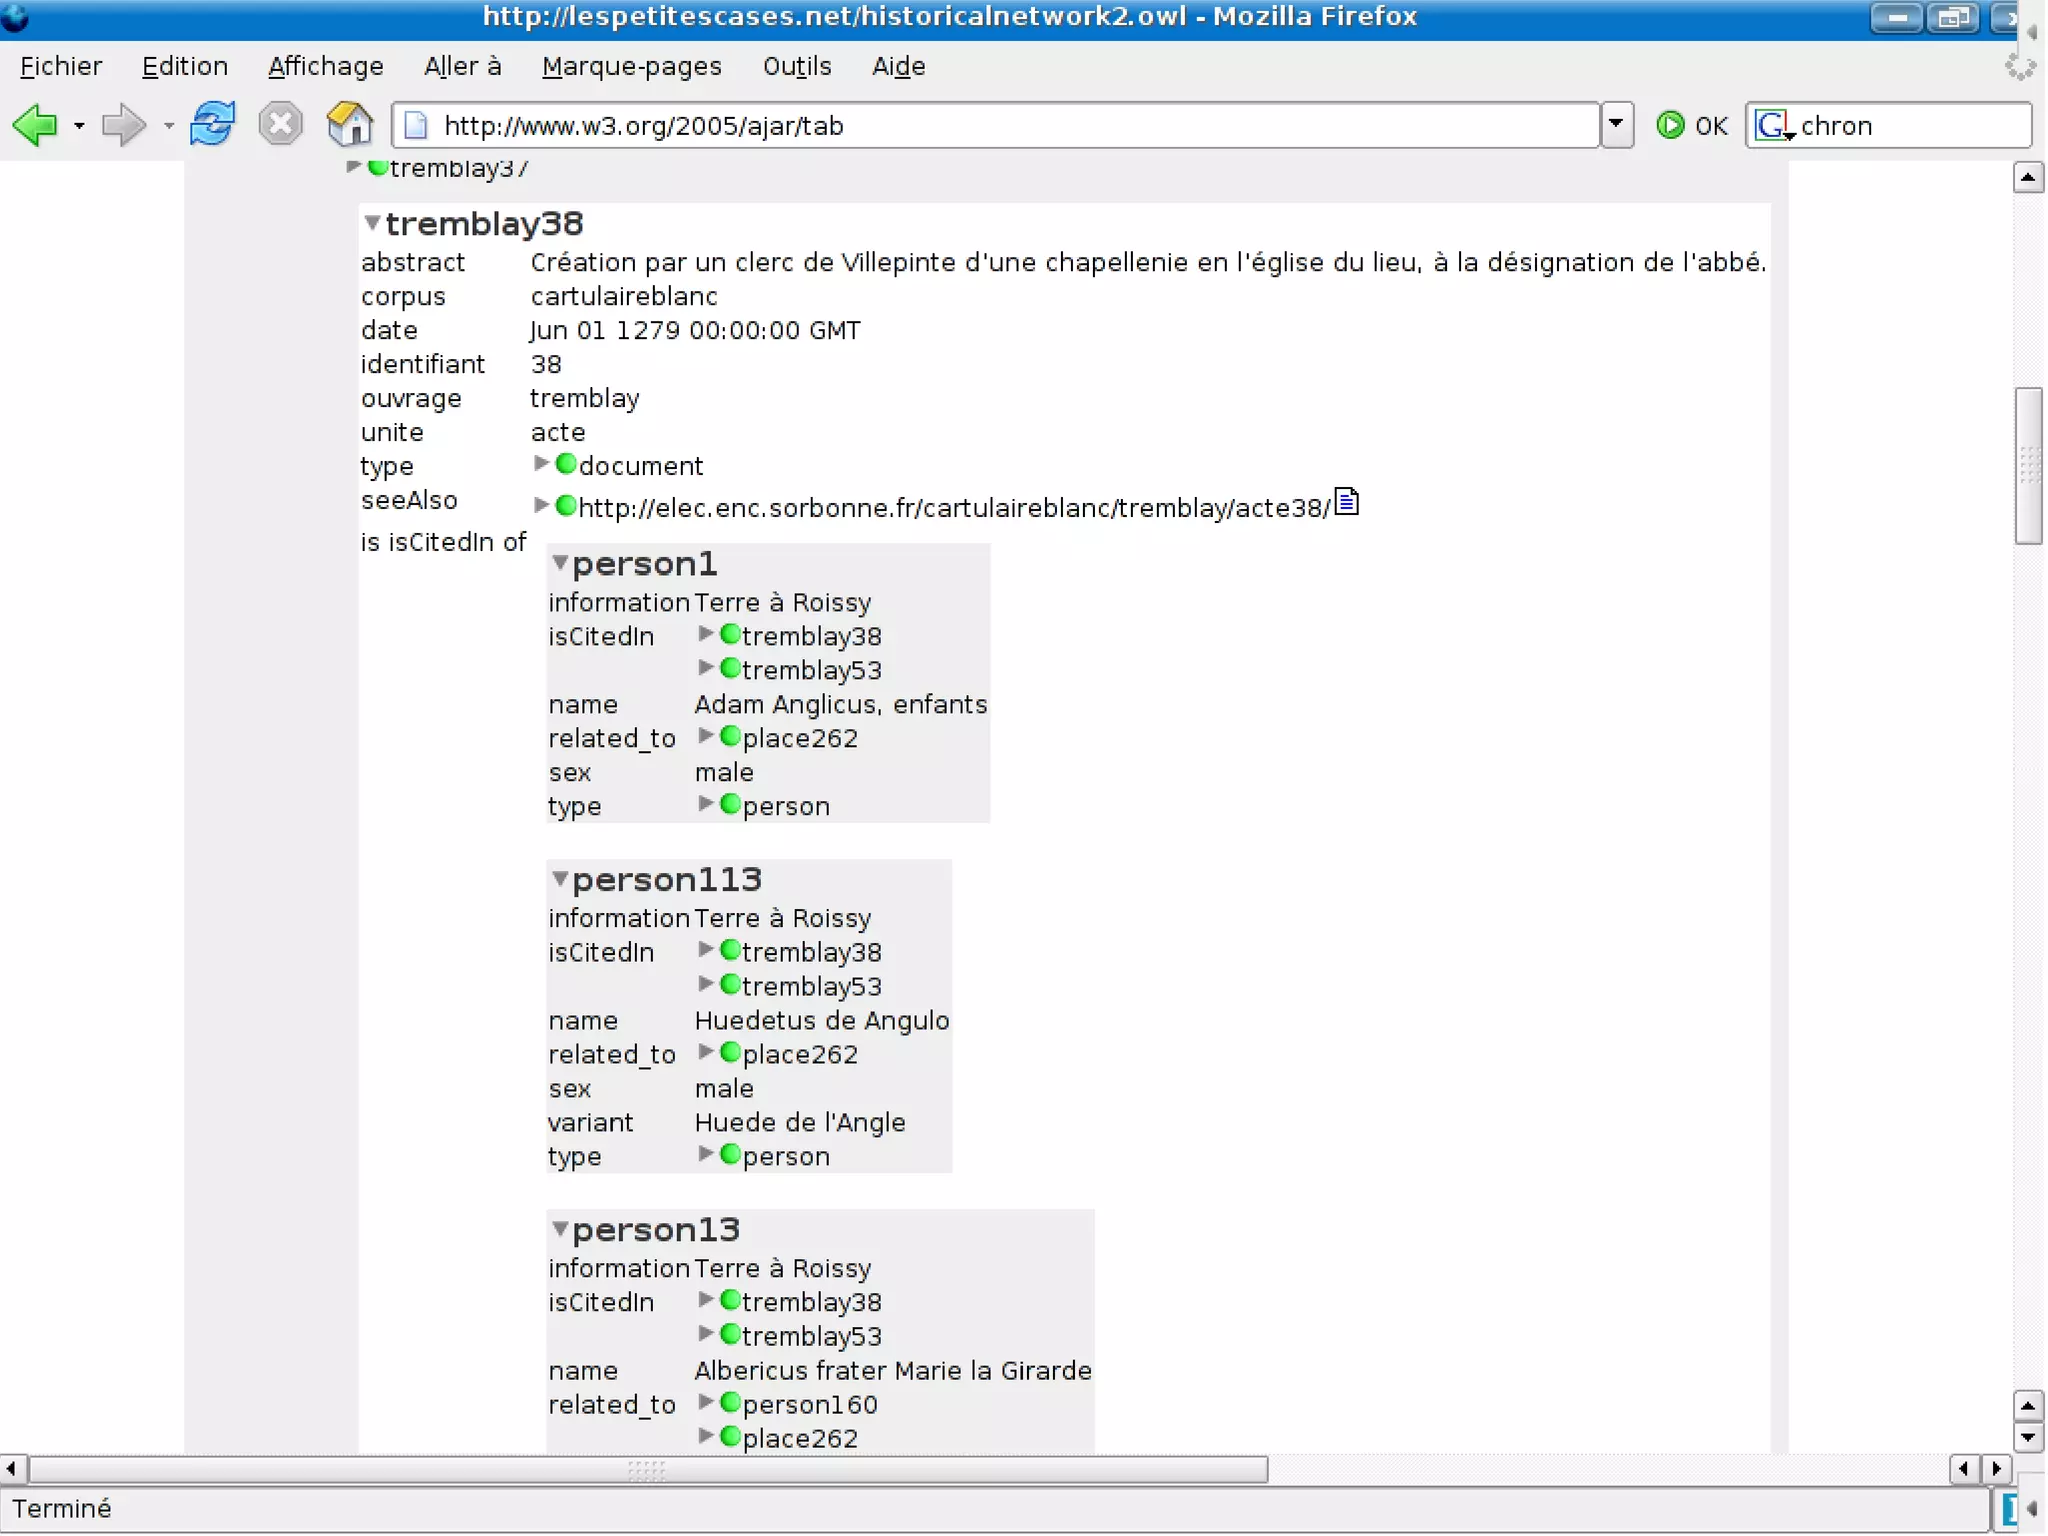2048x1536 pixels.
Task: Click the green Back arrow button
Action: tap(35, 126)
